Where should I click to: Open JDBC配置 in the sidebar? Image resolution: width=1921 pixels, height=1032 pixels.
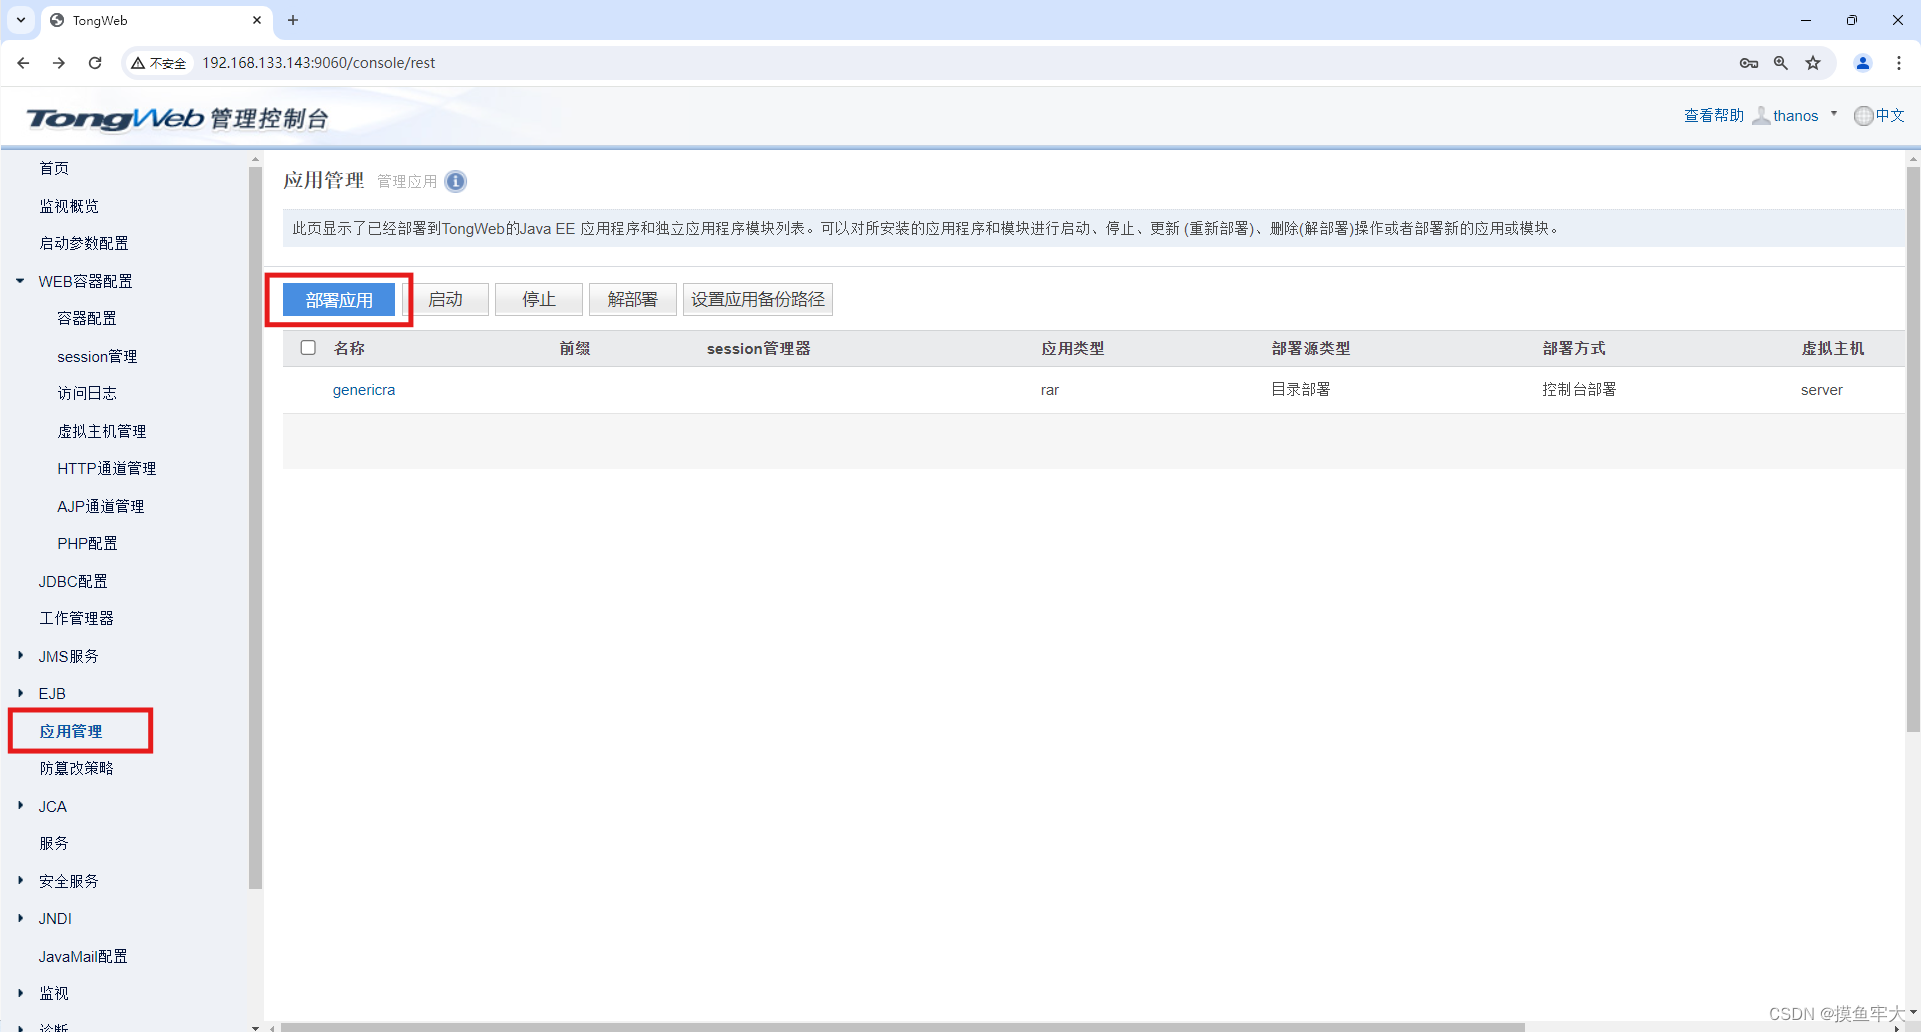[73, 581]
